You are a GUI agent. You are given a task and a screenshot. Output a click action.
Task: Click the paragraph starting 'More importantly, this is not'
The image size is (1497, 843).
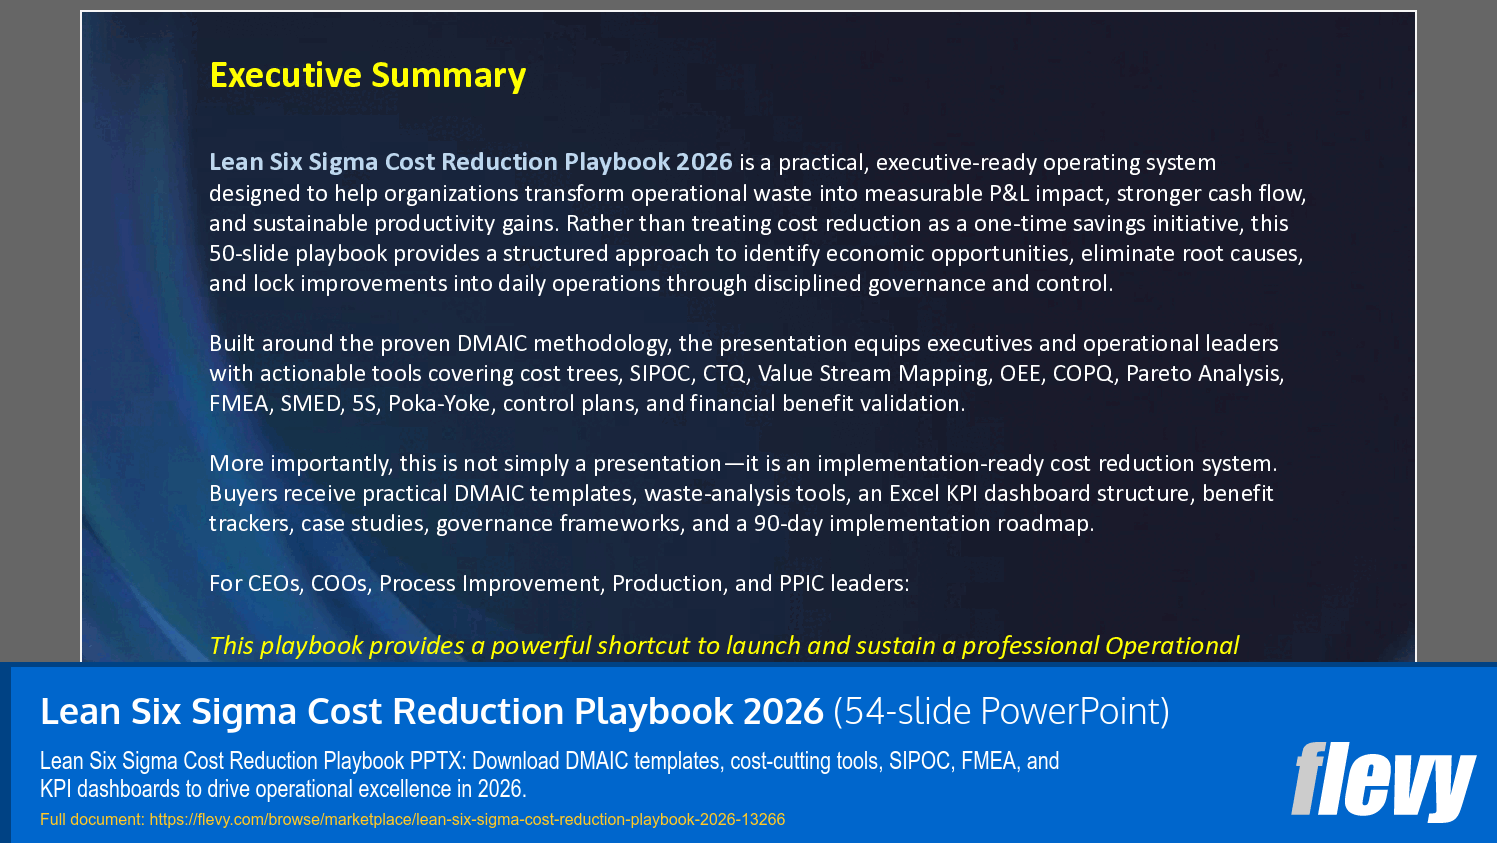(x=743, y=493)
